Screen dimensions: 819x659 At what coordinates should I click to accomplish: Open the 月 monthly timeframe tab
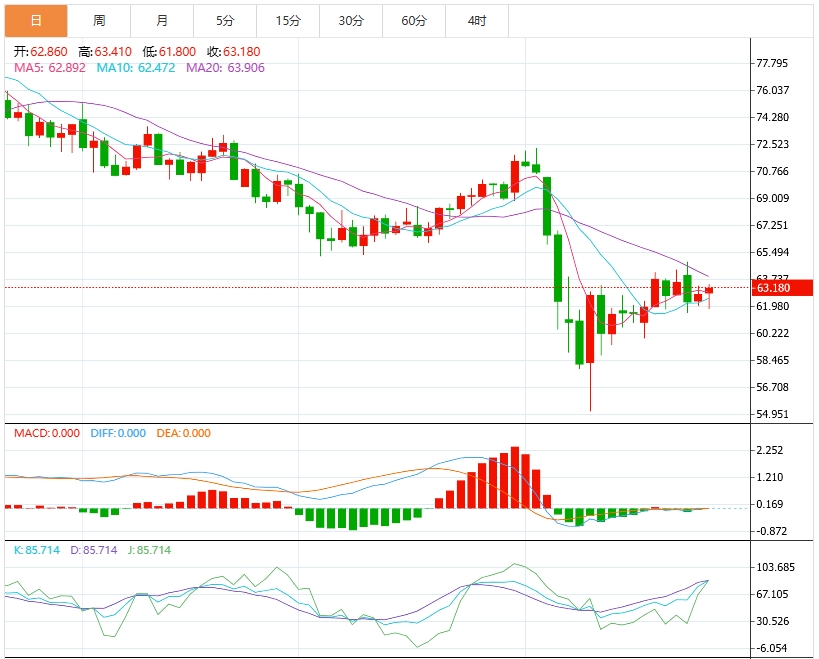point(162,20)
